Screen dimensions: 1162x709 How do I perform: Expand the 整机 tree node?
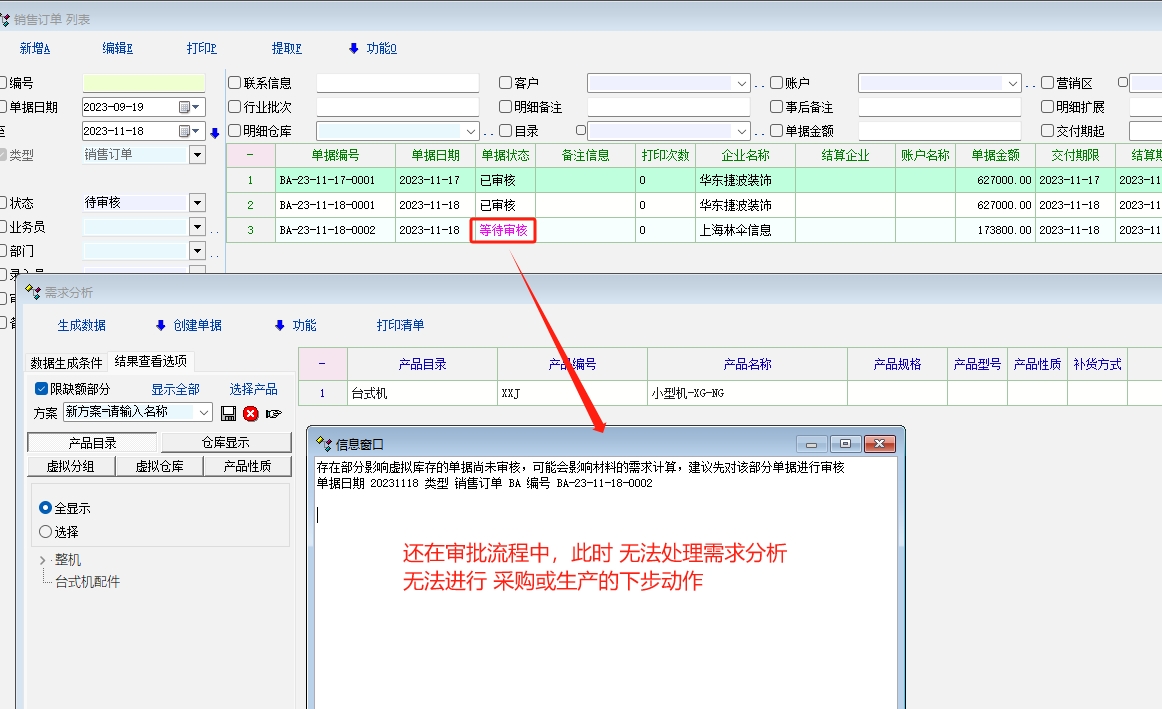point(42,560)
